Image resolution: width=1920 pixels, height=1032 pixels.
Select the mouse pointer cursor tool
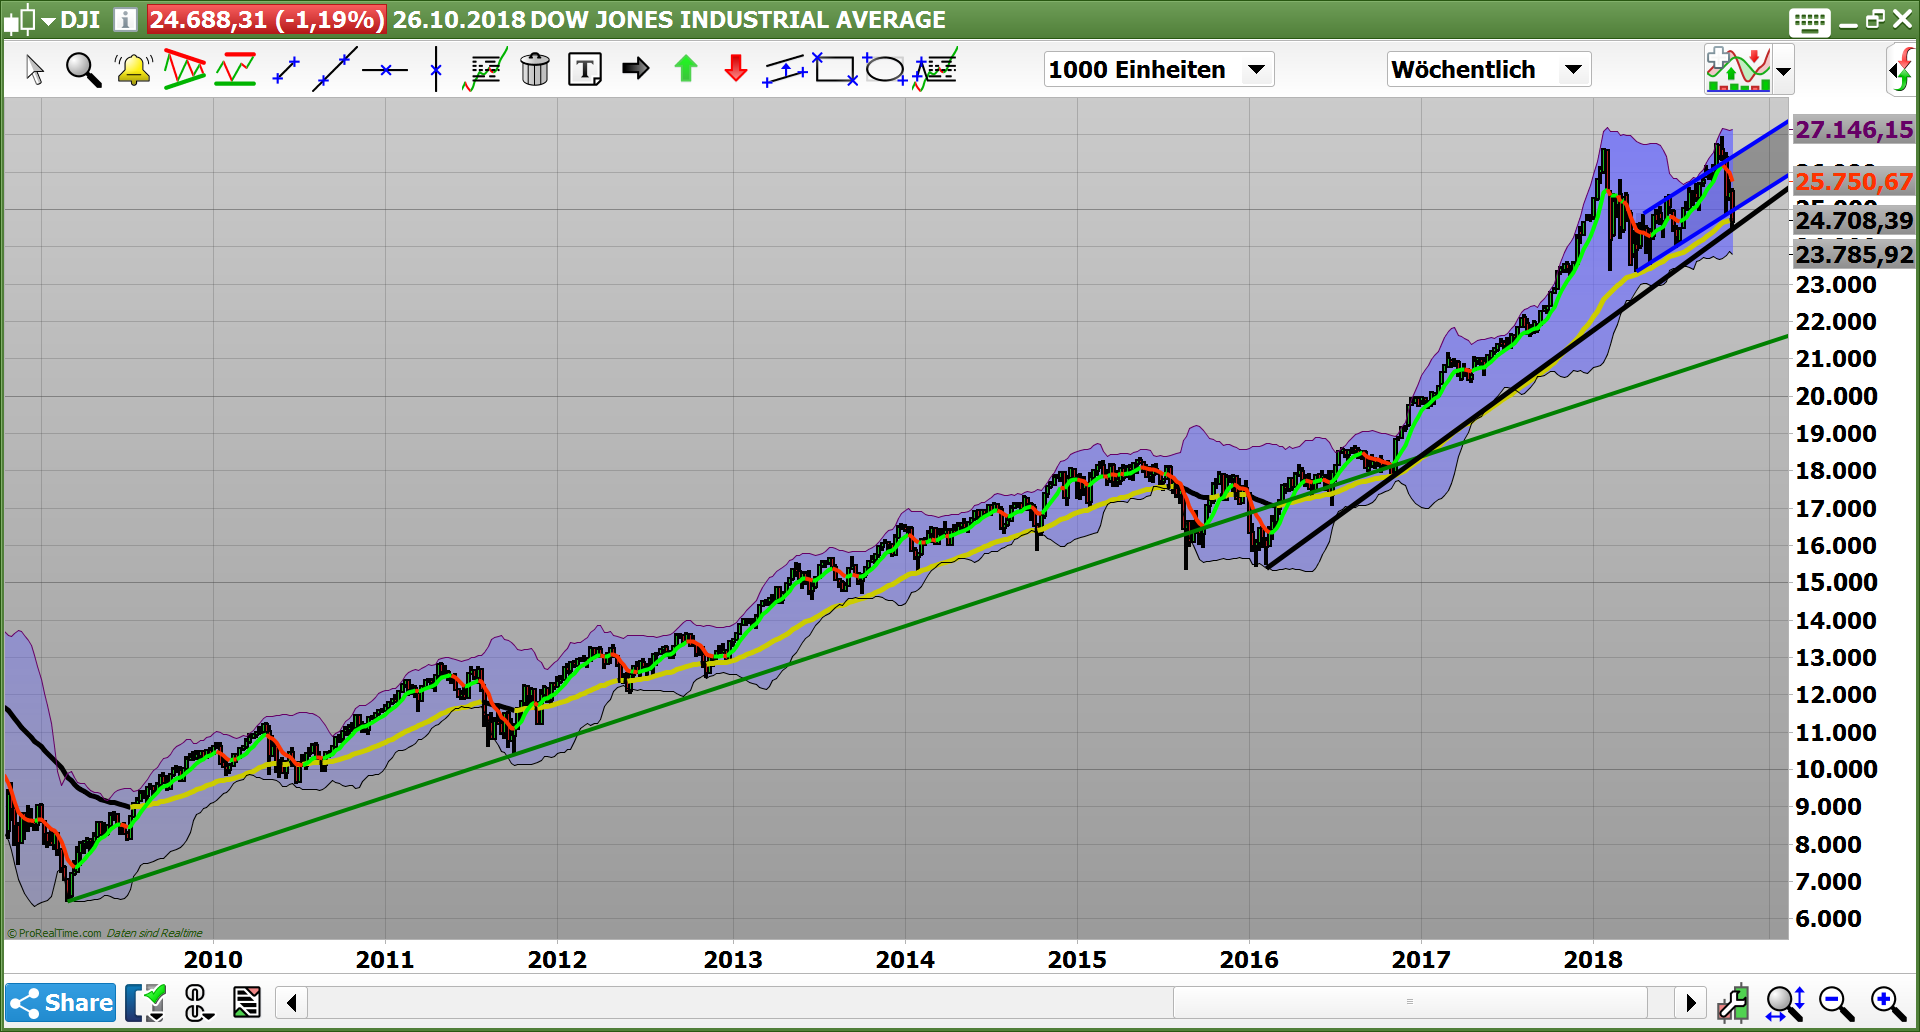click(35, 70)
